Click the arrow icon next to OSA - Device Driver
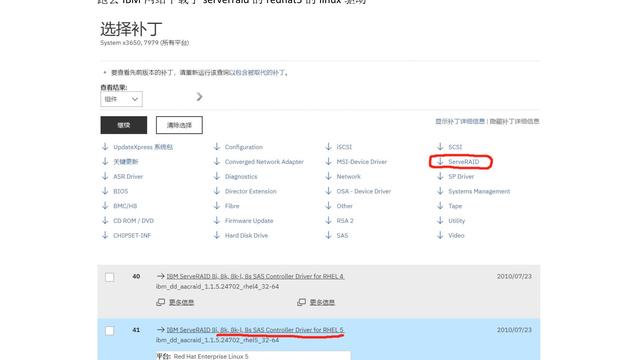This screenshot has width=640, height=360. click(329, 191)
